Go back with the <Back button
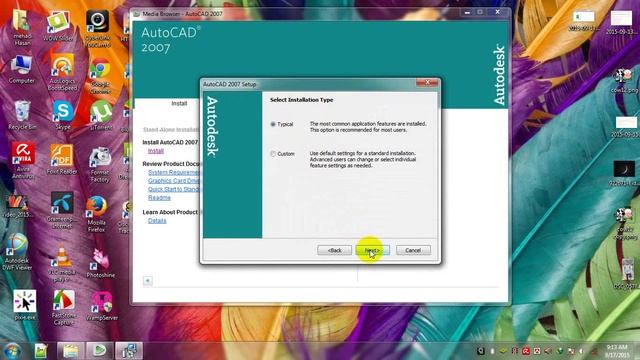This screenshot has width=640, height=360. pyautogui.click(x=334, y=250)
